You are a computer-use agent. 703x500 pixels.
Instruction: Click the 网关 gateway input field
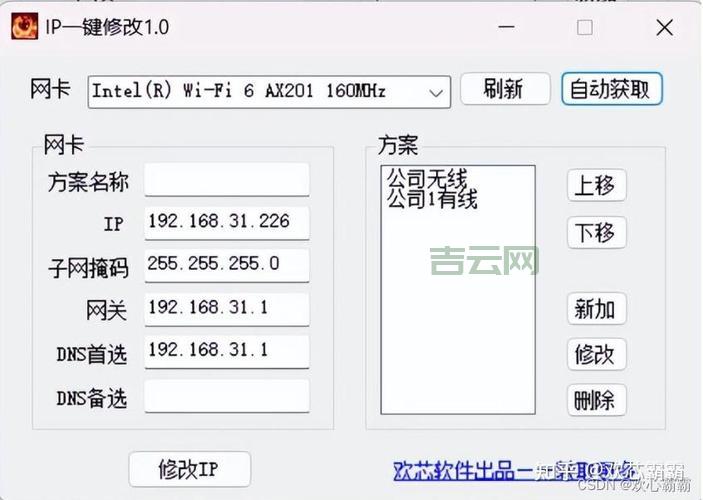(227, 309)
